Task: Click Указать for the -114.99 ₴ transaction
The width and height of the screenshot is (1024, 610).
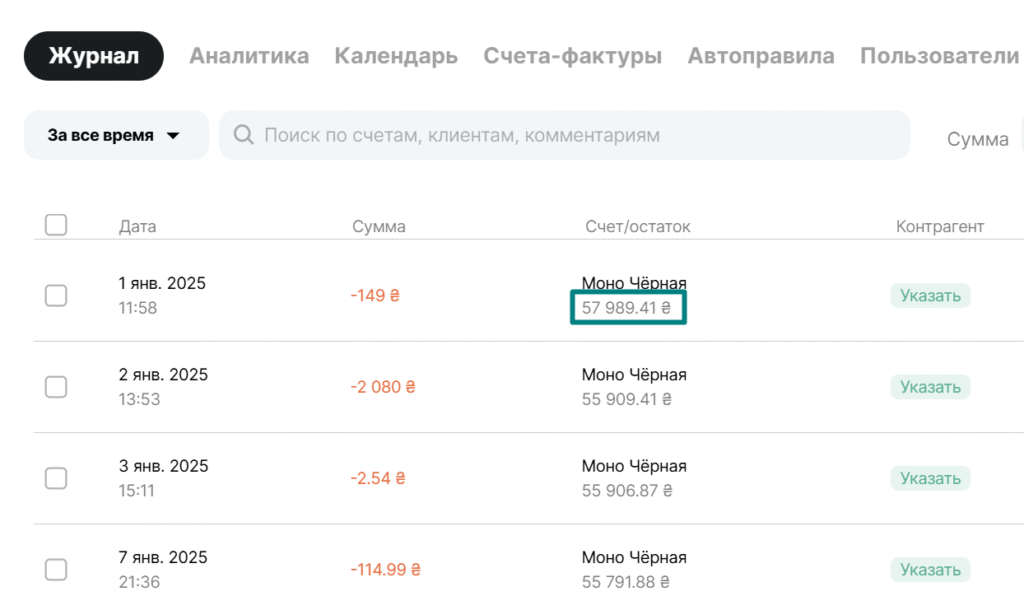Action: [930, 570]
